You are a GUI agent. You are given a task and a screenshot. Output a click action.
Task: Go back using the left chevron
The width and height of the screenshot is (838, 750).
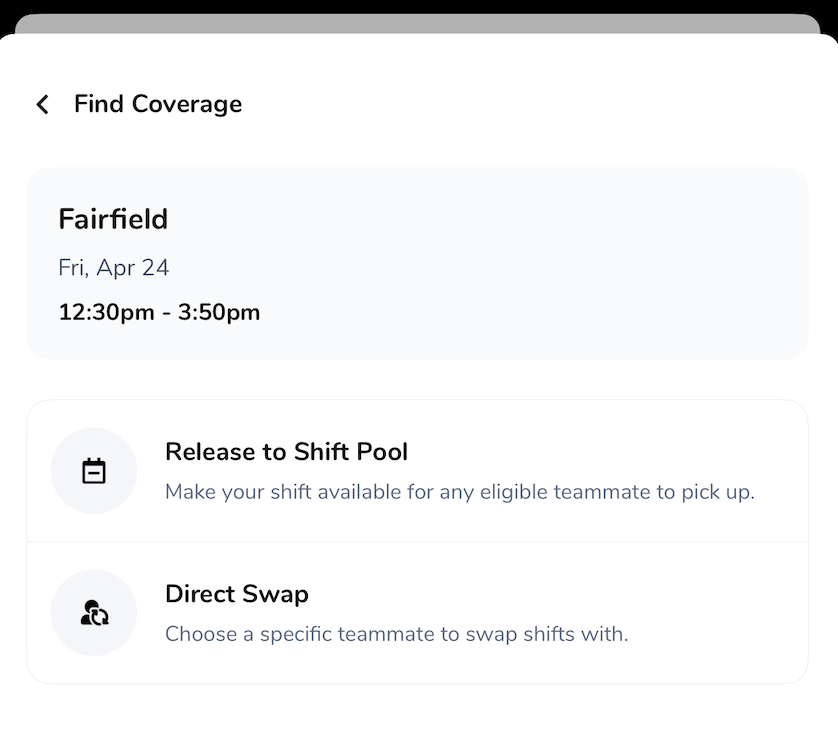pos(42,104)
